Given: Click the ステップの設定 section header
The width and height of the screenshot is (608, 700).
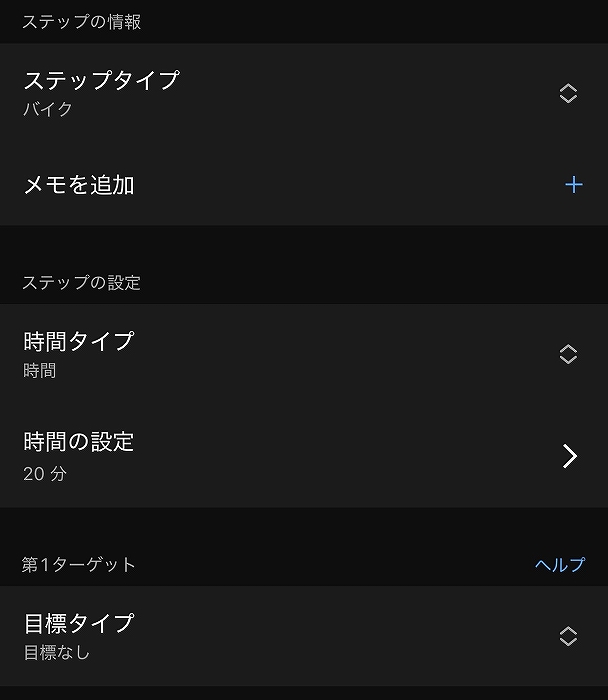Looking at the screenshot, I should [x=81, y=283].
